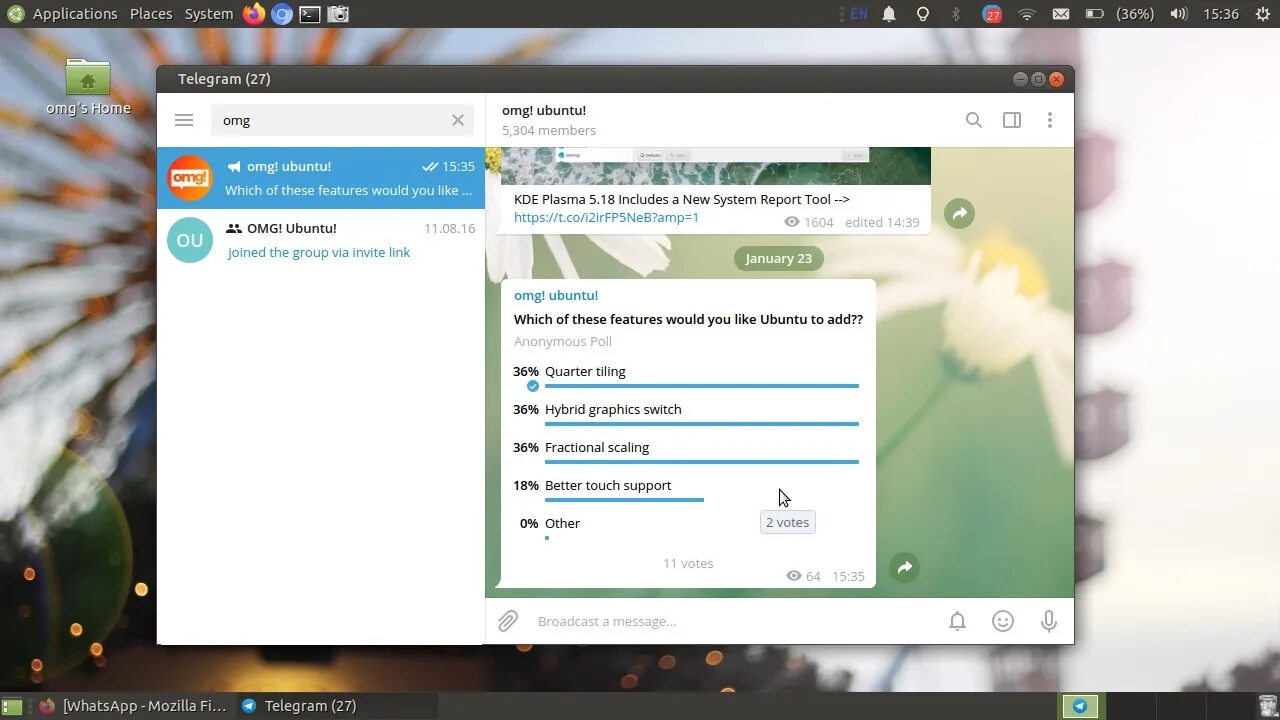The image size is (1280, 720).
Task: Launch the screenshot tool in top panel
Action: [x=338, y=14]
